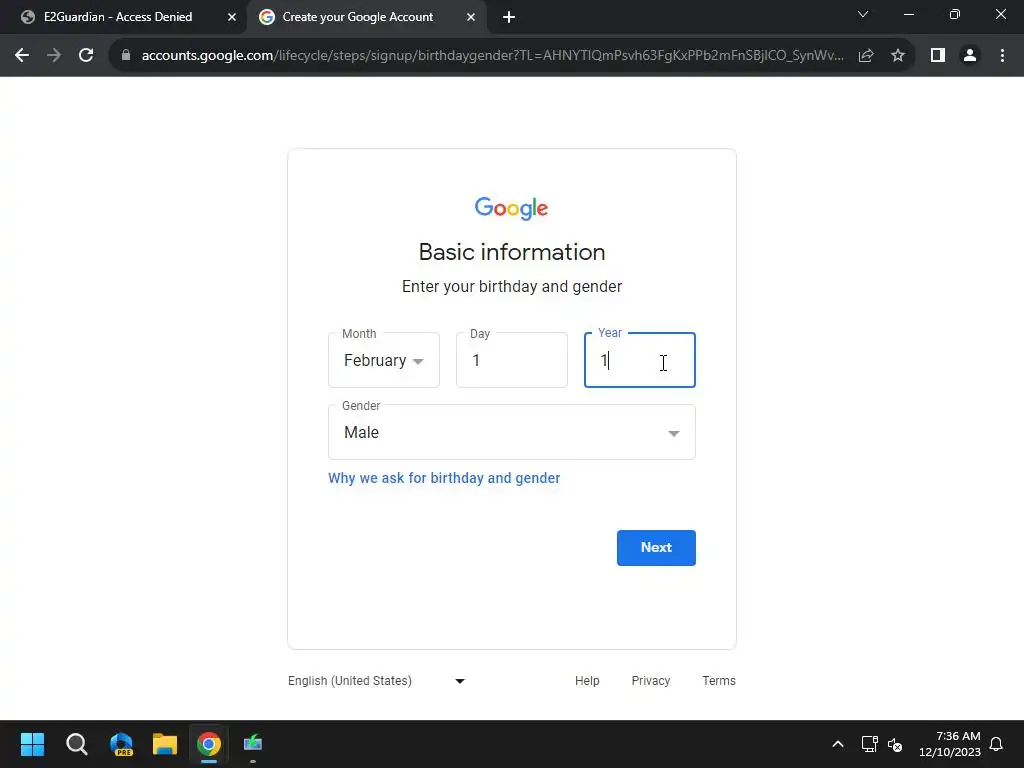The image size is (1024, 768).
Task: Click the forward navigation arrow
Action: click(54, 56)
